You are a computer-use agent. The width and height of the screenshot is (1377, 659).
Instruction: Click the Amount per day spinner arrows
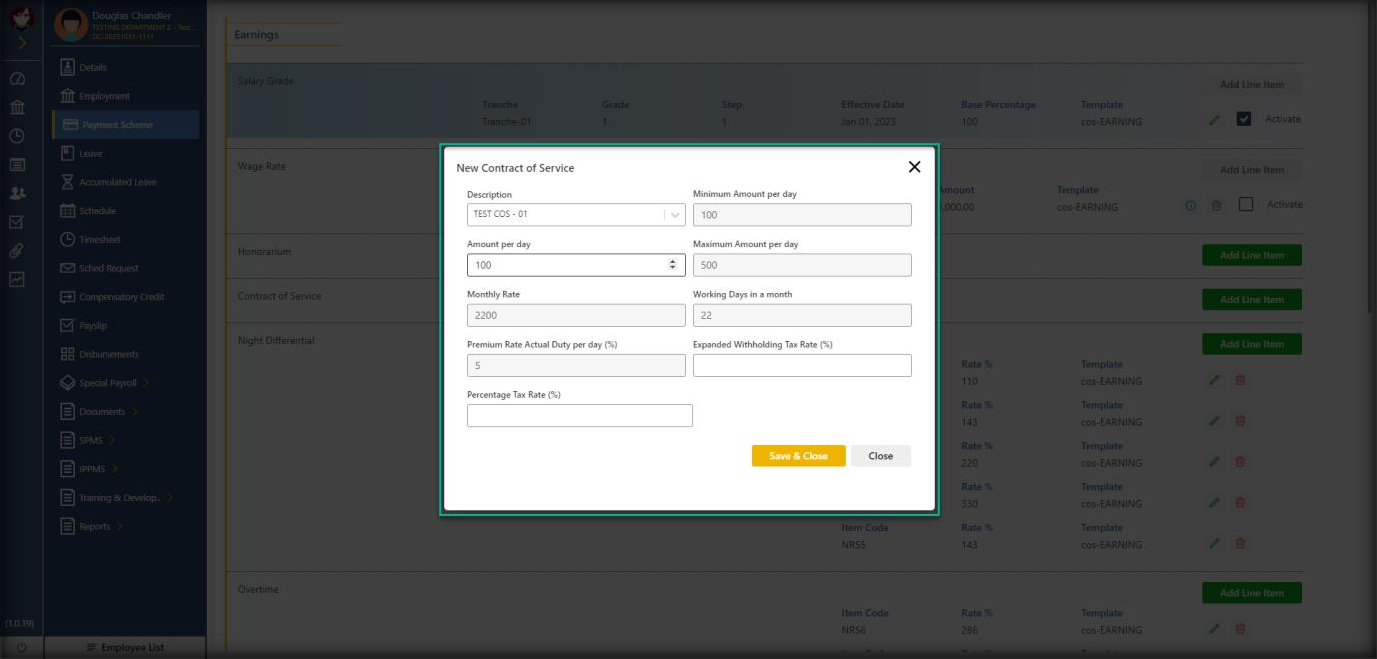(672, 265)
